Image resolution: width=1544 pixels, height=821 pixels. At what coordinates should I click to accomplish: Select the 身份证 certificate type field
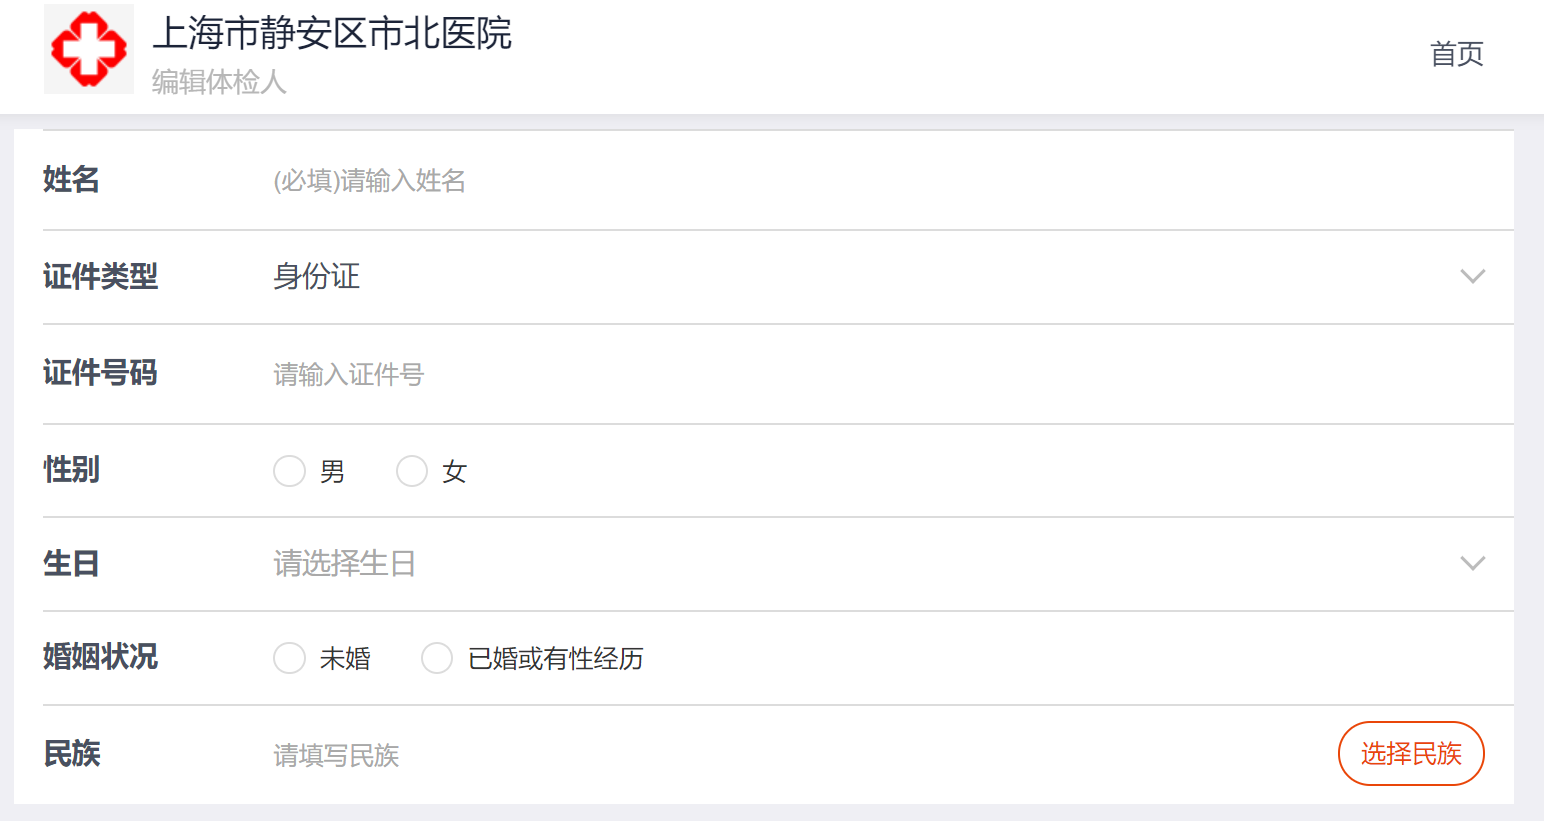click(x=317, y=277)
